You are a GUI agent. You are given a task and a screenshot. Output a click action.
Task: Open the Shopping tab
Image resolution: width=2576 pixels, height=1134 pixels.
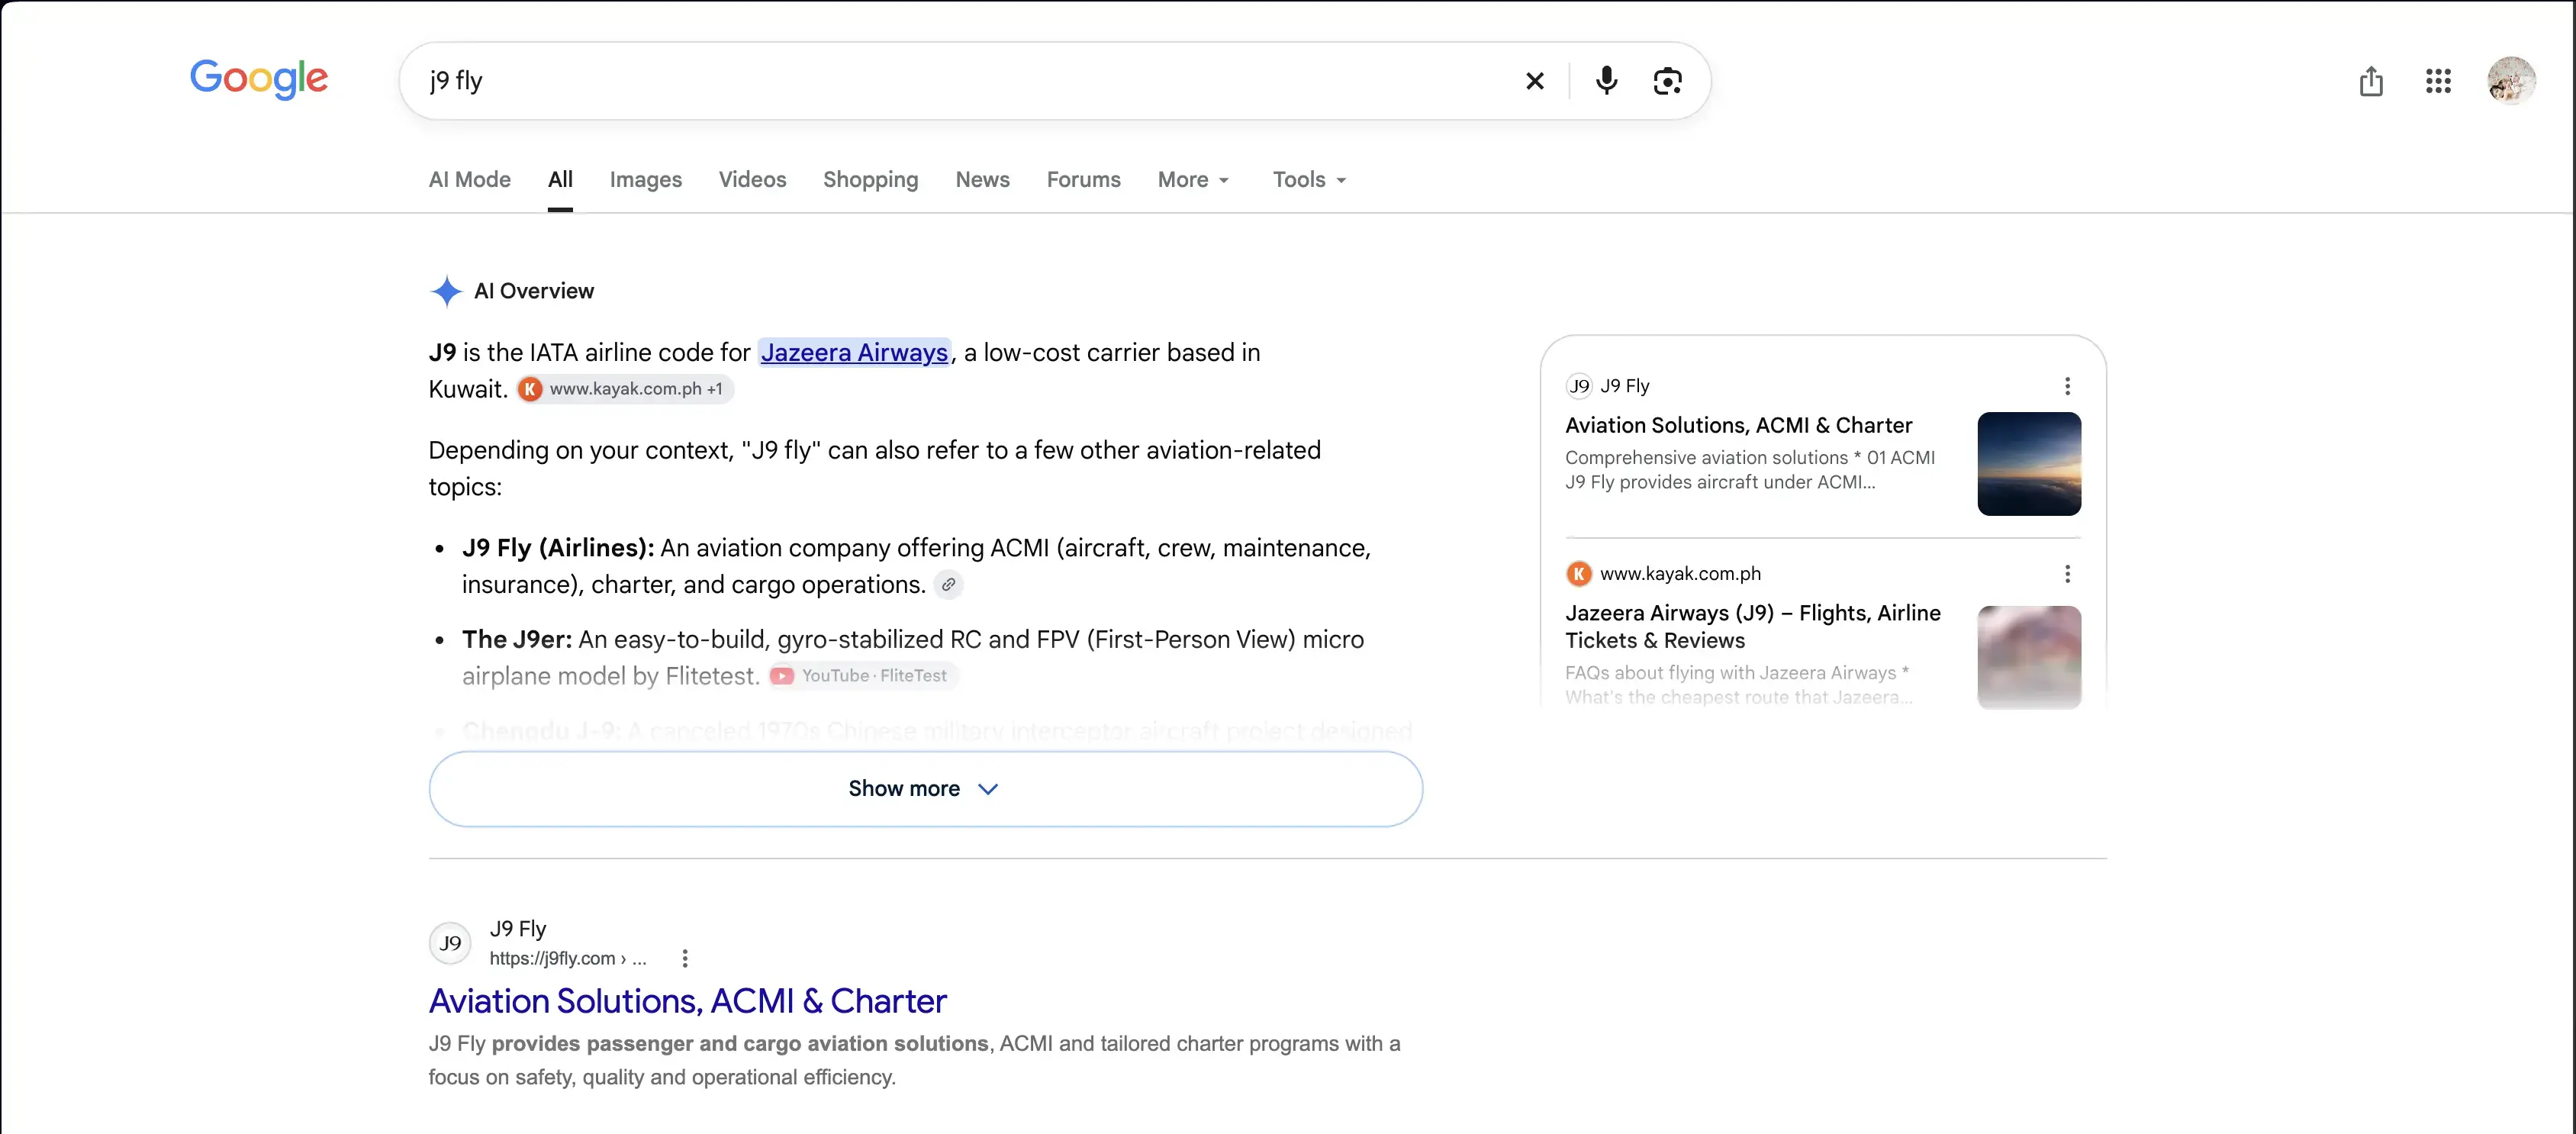point(870,180)
